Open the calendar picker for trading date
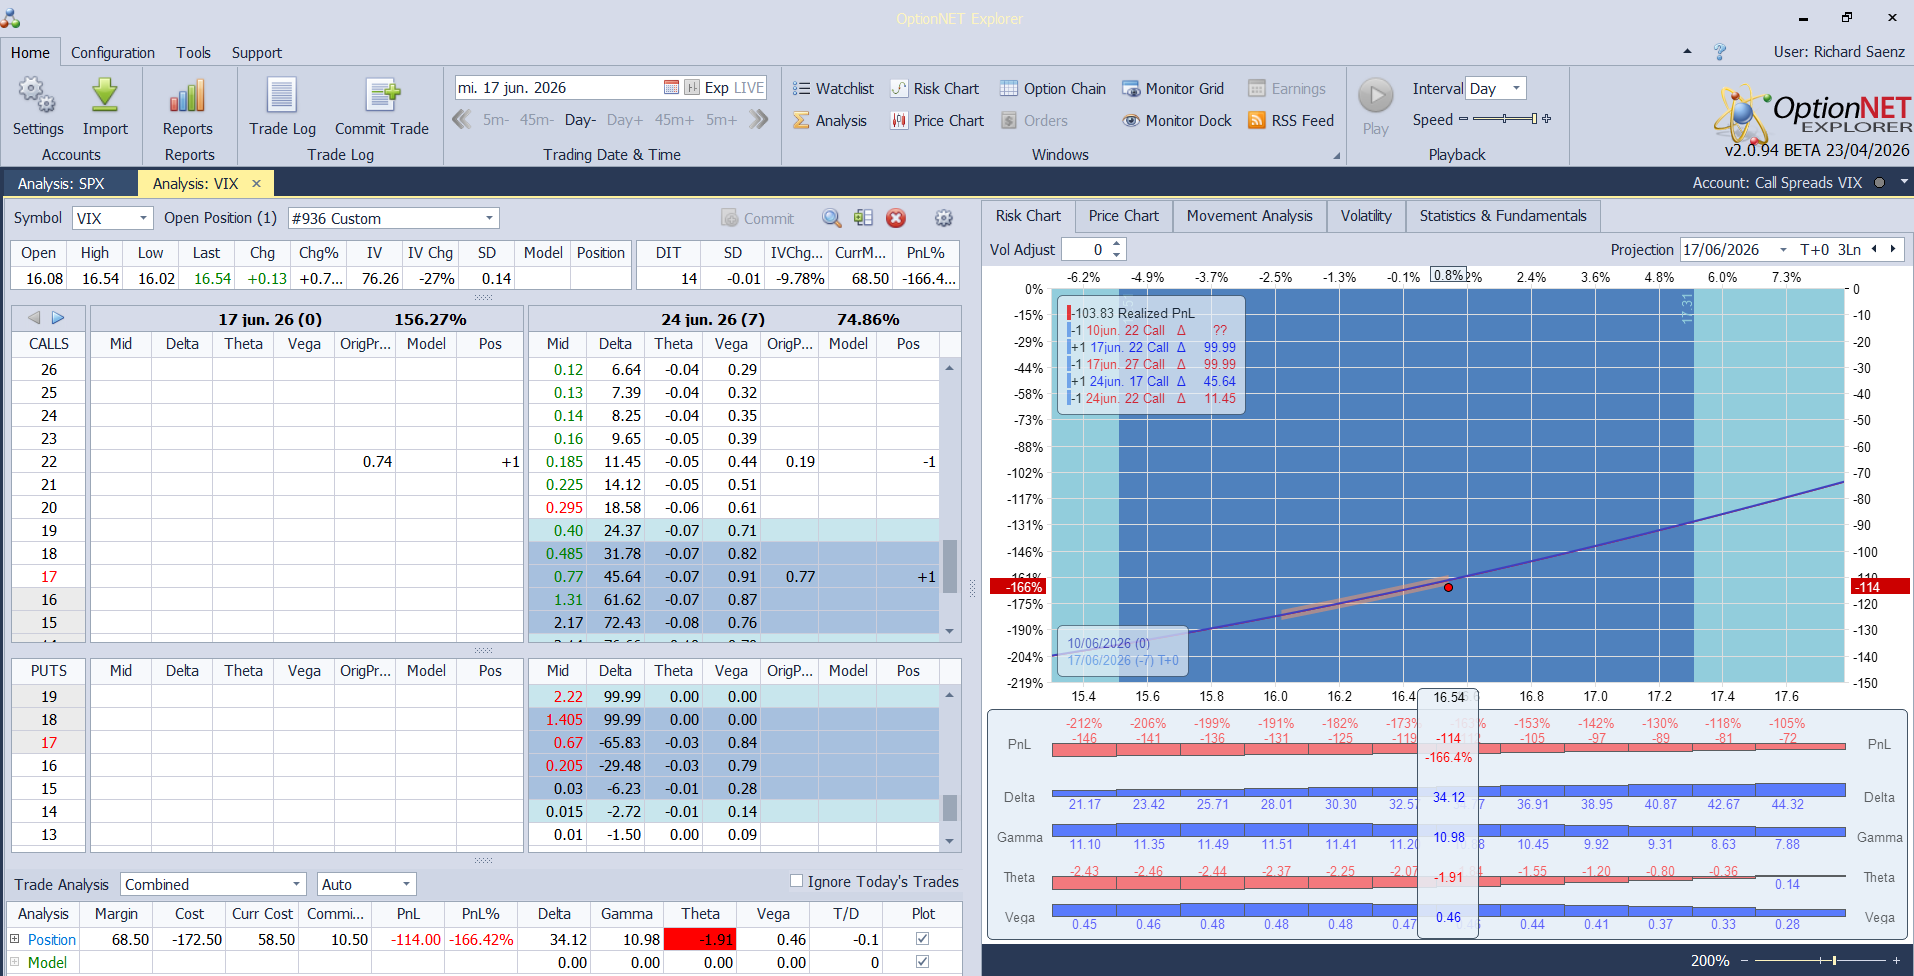1914x976 pixels. click(x=671, y=88)
